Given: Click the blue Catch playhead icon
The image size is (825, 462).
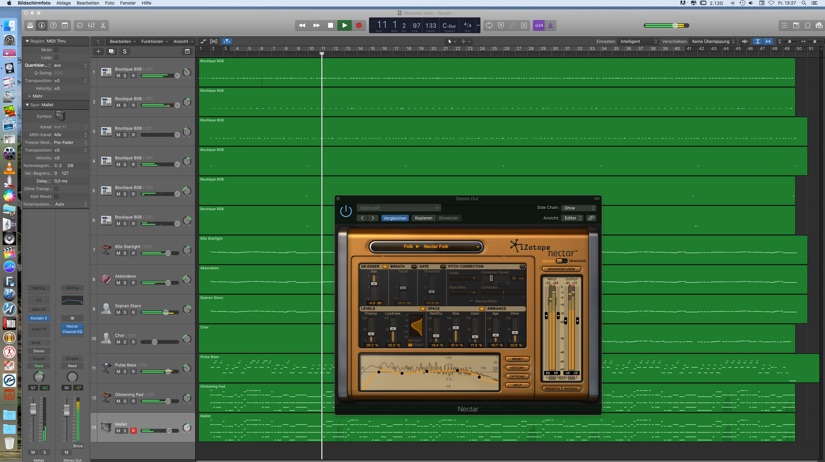Looking at the screenshot, I should [x=226, y=41].
